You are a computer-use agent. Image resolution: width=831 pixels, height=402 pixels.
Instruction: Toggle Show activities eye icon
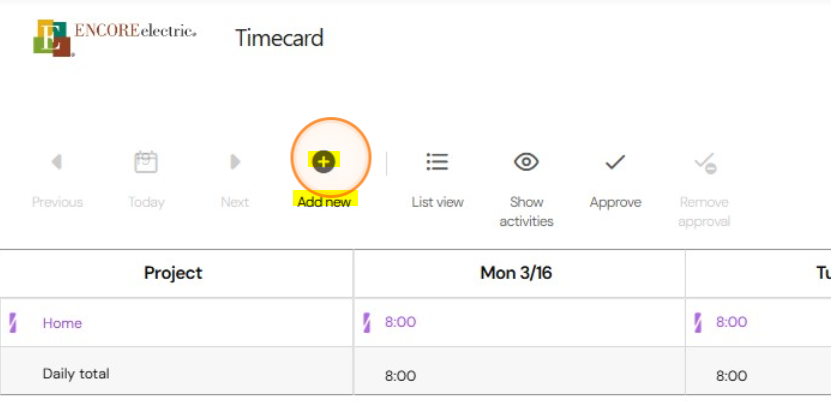tap(526, 162)
